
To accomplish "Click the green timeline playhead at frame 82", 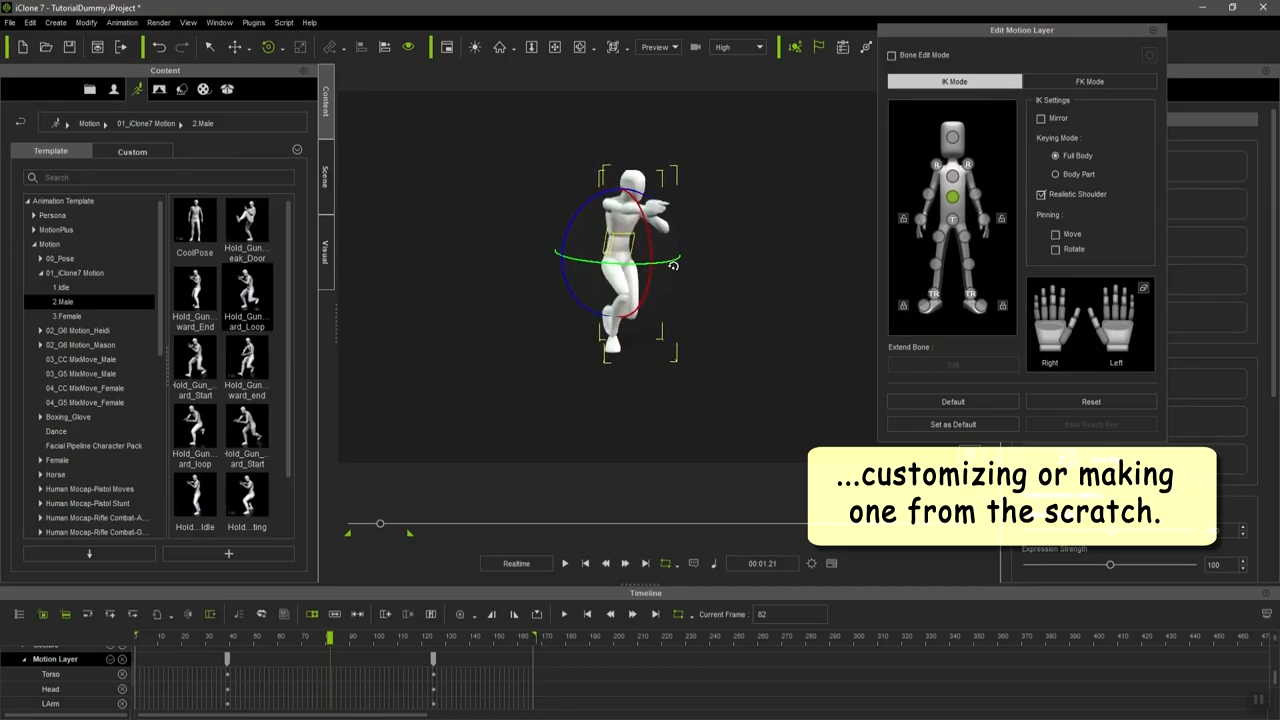I will point(329,636).
